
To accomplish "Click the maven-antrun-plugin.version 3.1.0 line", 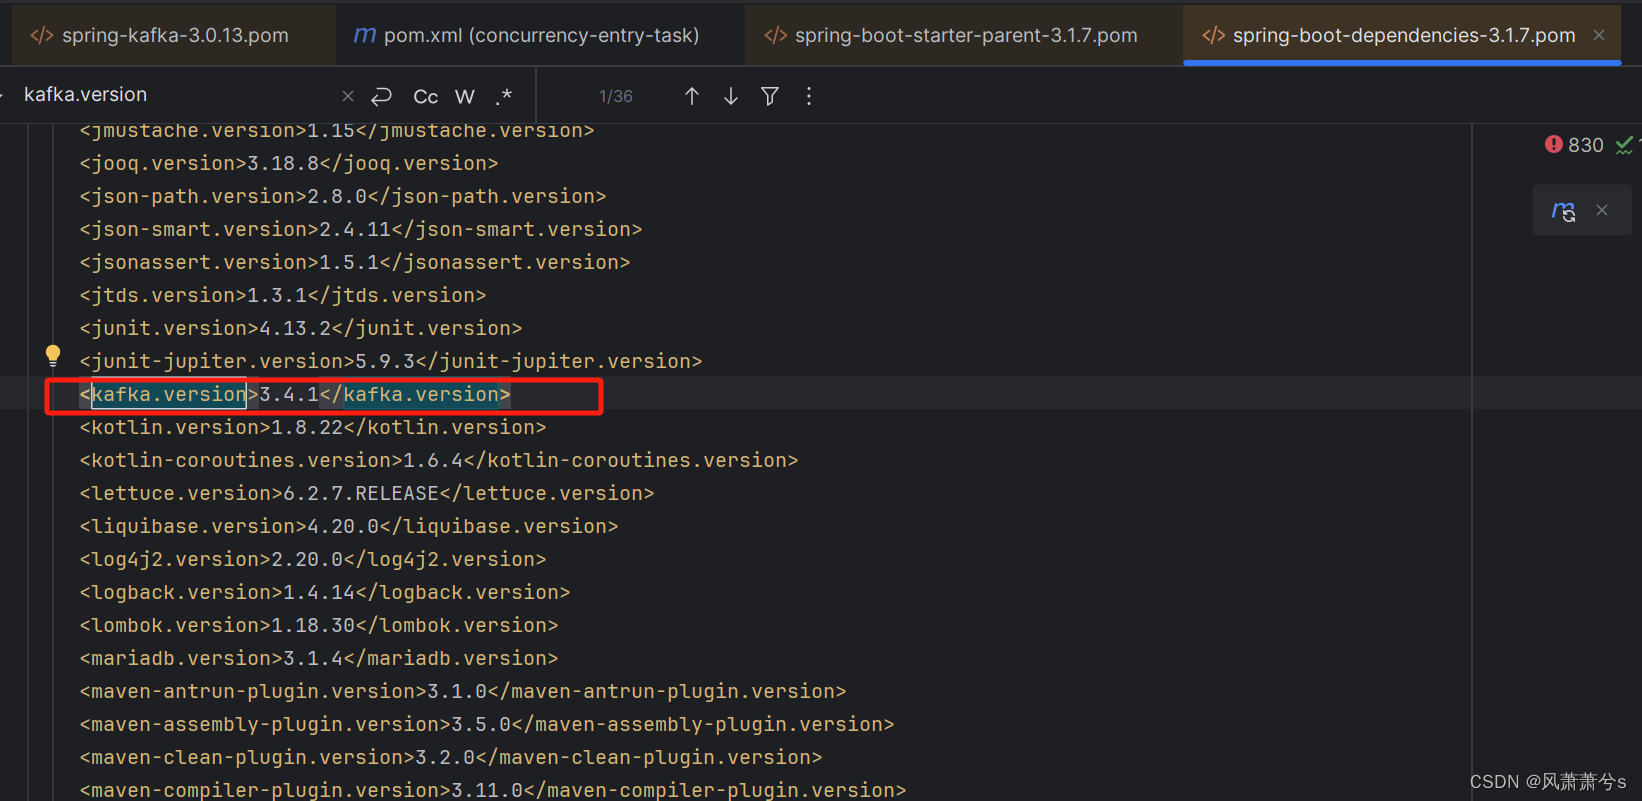I will point(463,691).
